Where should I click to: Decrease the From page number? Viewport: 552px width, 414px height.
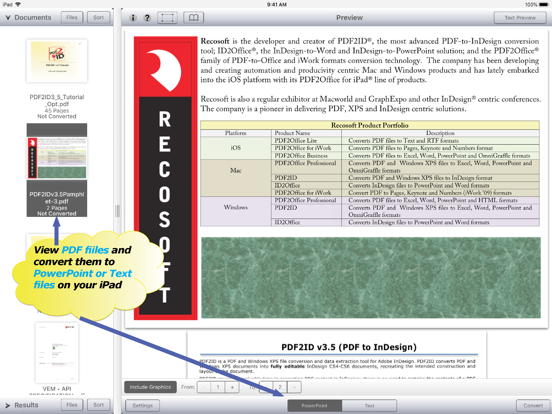pyautogui.click(x=204, y=387)
